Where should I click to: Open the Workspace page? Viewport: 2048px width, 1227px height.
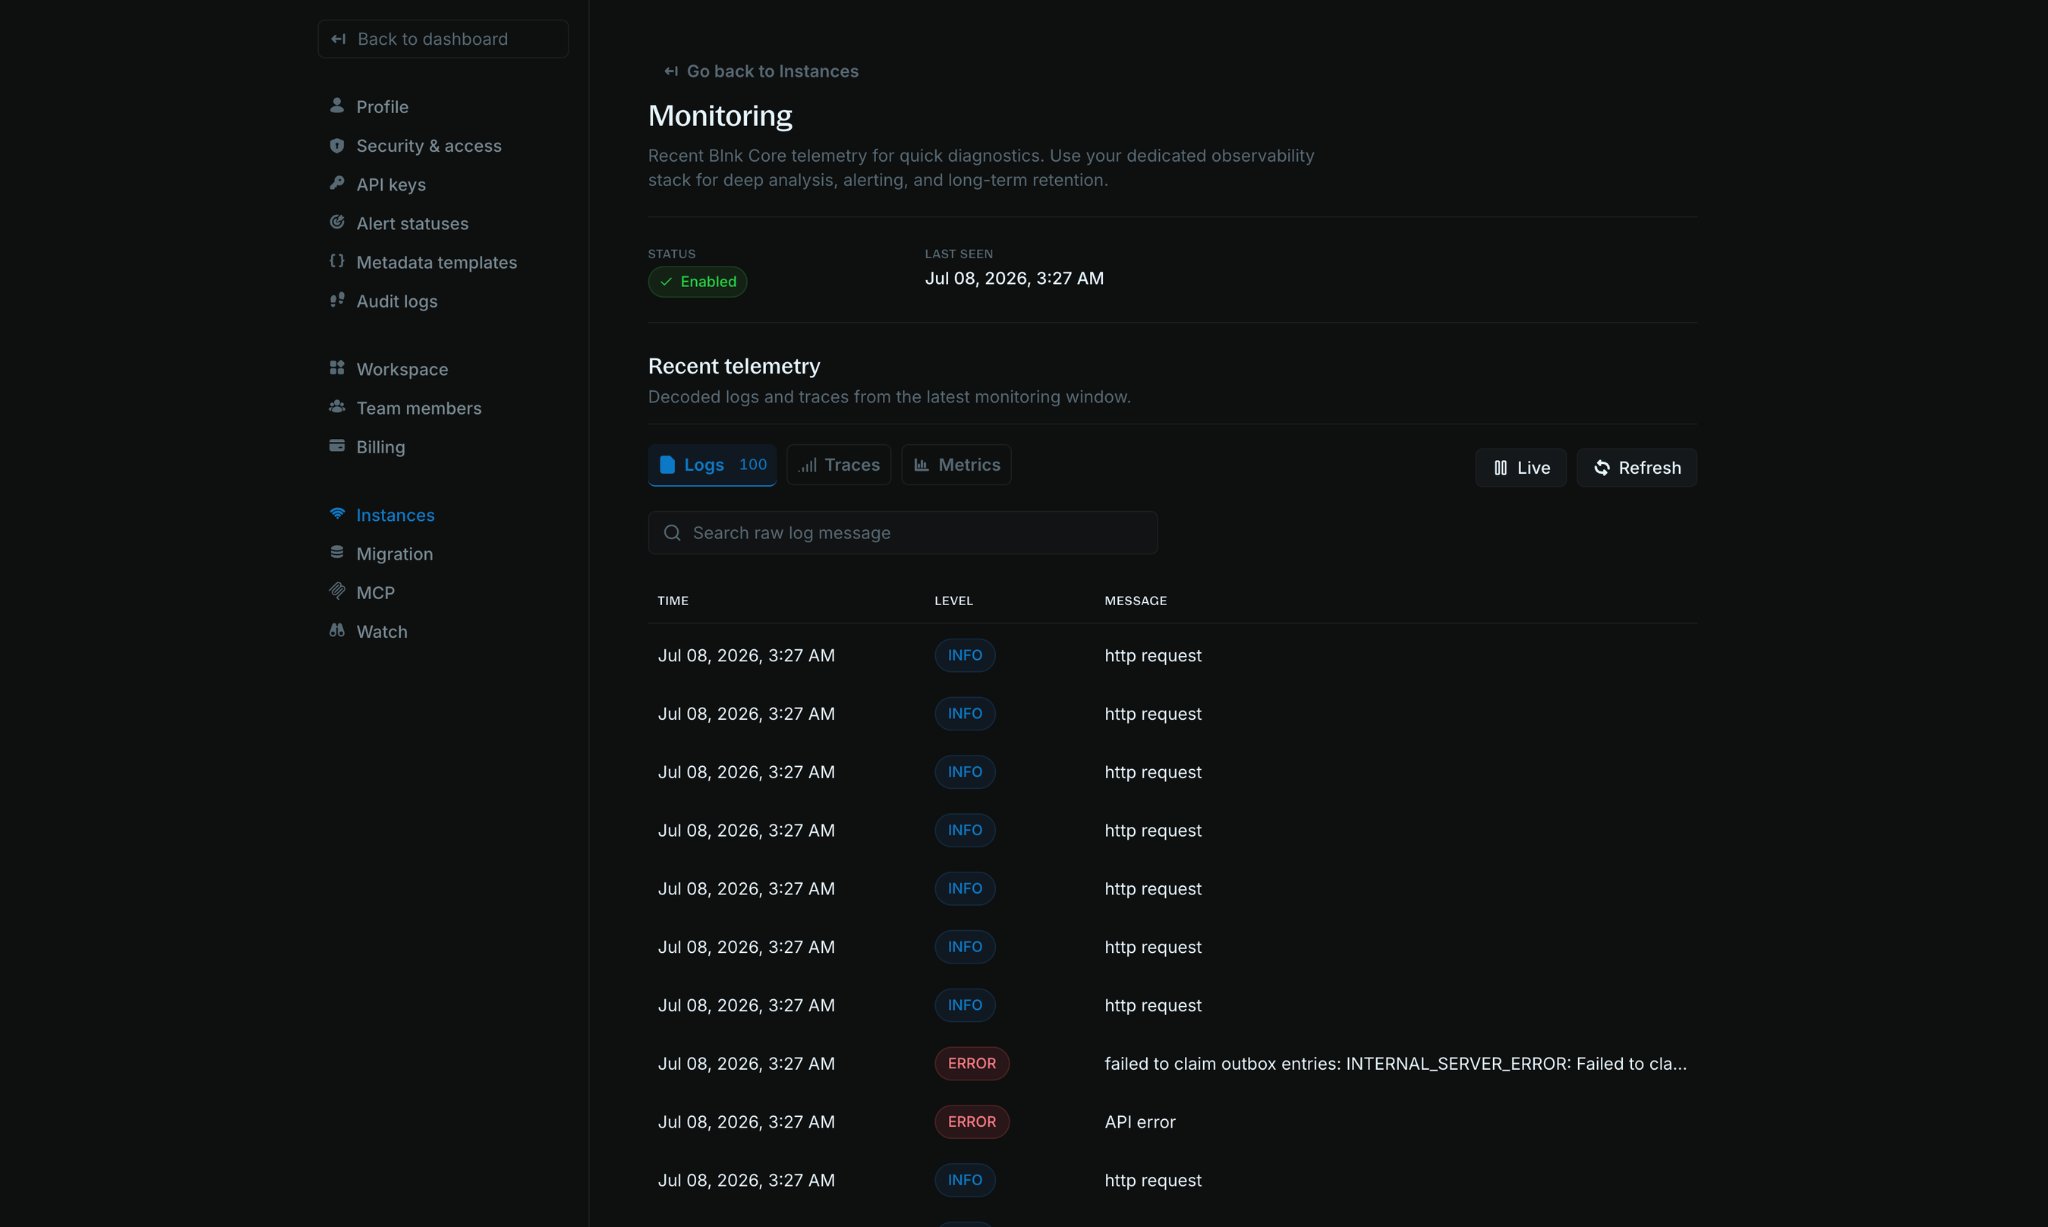pyautogui.click(x=402, y=369)
